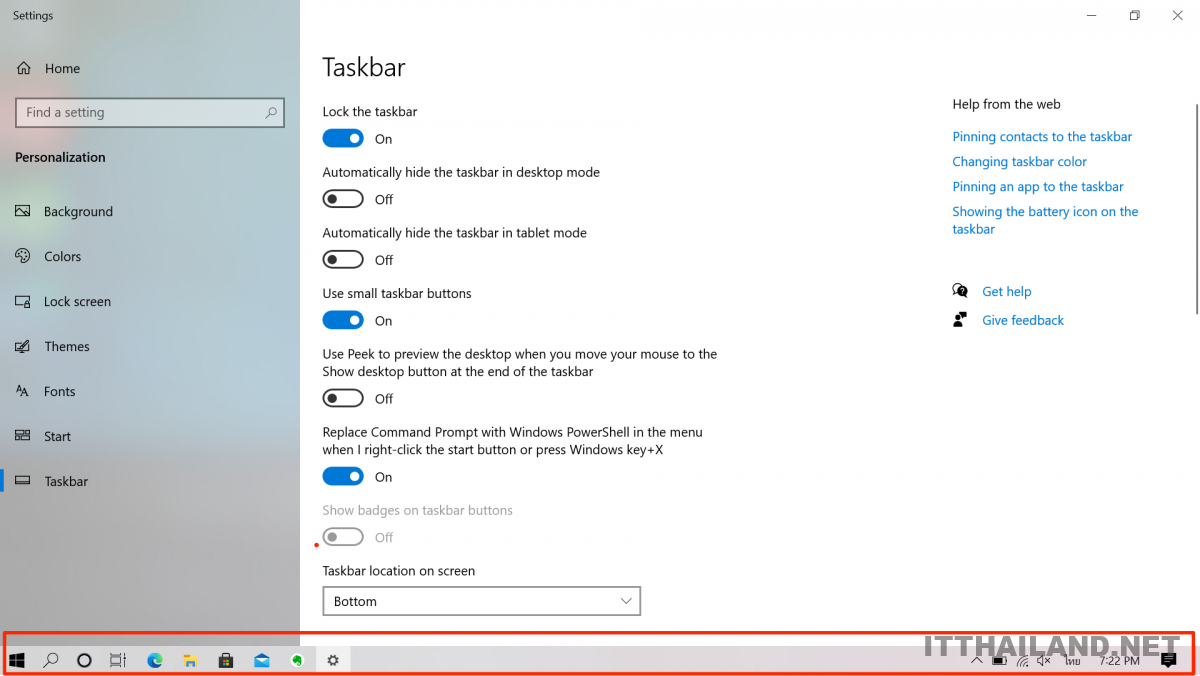Enable Peek desktop preview toggle
Screen dimensions: 1200x676
(x=343, y=398)
